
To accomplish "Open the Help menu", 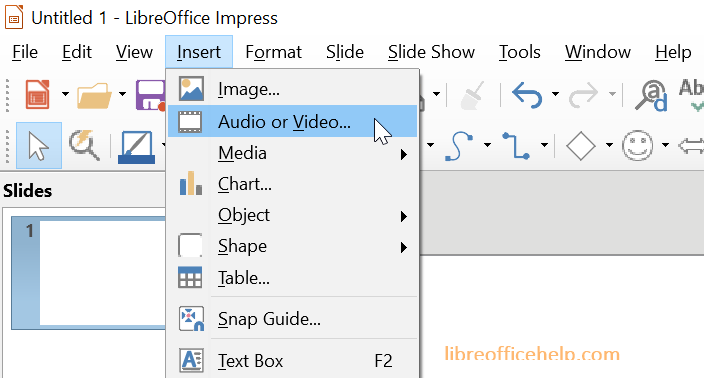I will pyautogui.click(x=673, y=52).
